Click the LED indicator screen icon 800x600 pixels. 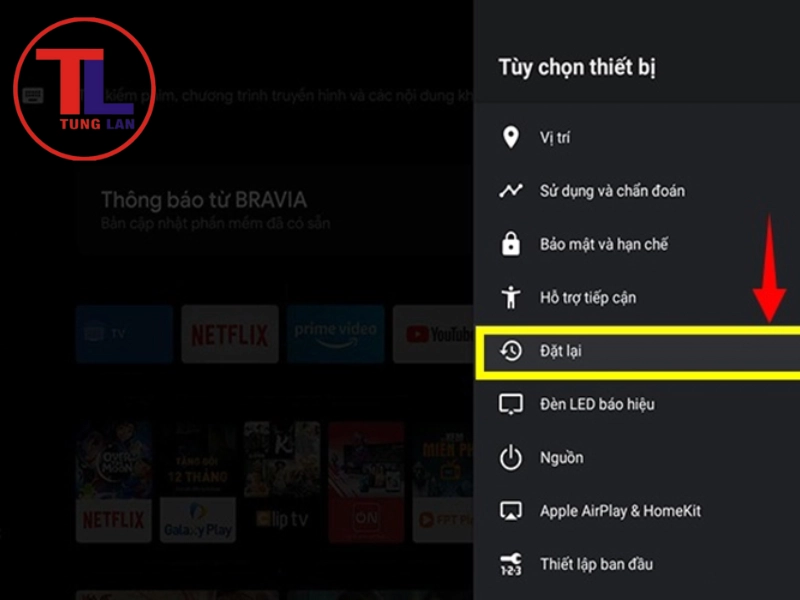point(511,404)
